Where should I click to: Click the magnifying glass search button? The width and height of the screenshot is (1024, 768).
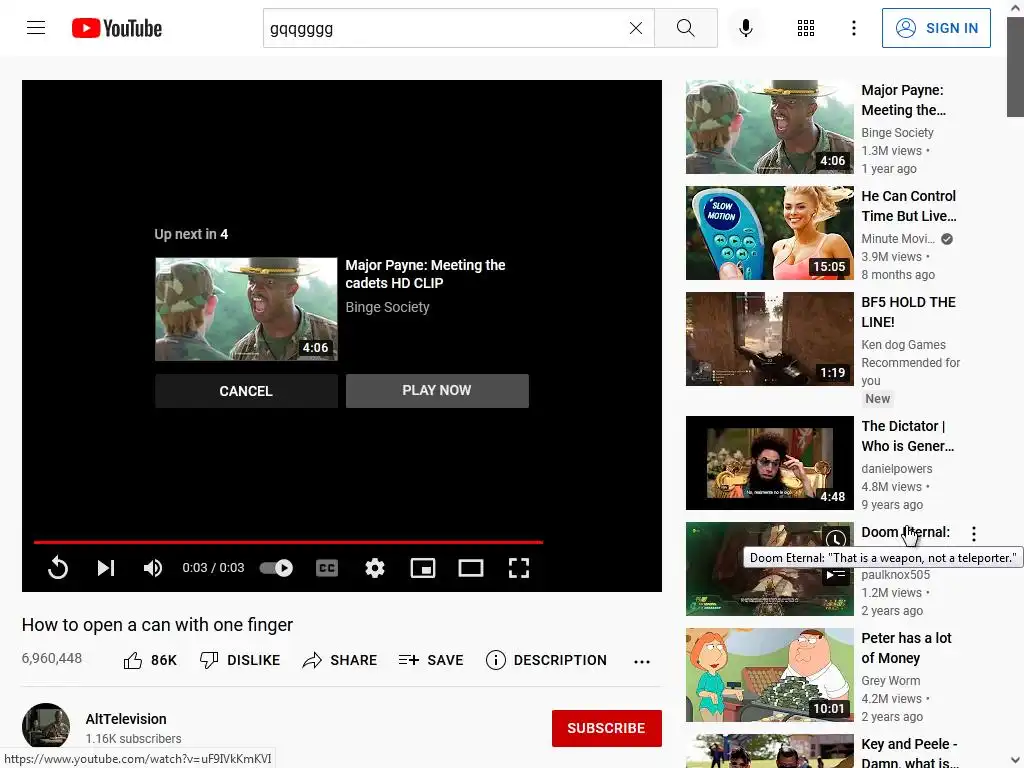point(686,28)
